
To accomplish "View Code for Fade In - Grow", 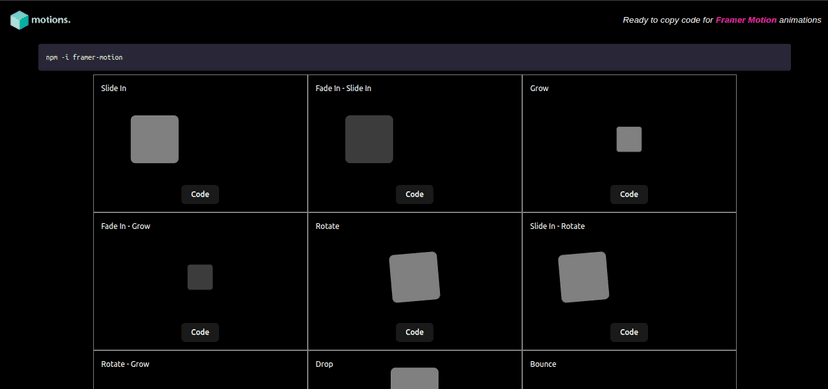I will pyautogui.click(x=200, y=332).
